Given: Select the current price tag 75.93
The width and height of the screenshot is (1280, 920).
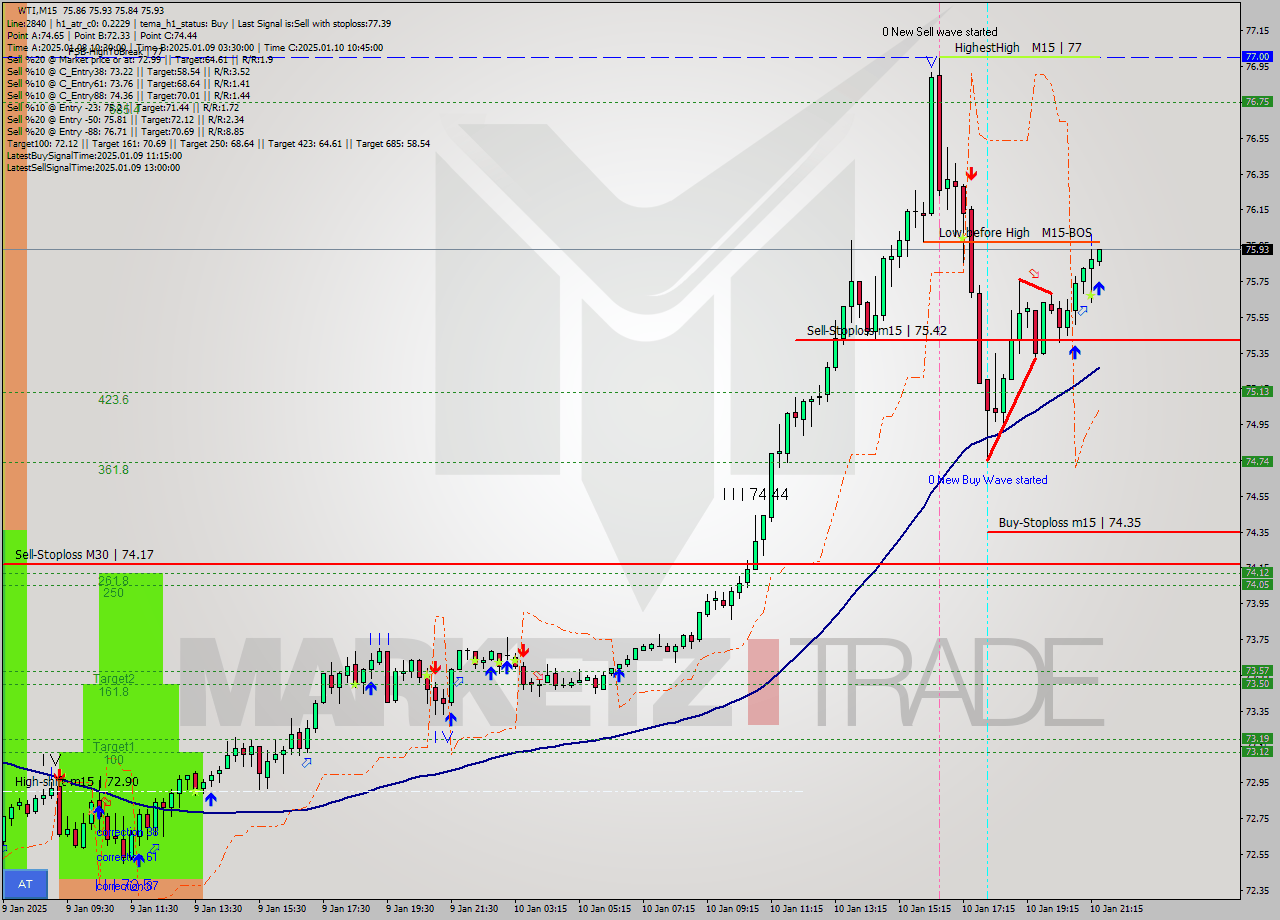Looking at the screenshot, I should [1256, 249].
